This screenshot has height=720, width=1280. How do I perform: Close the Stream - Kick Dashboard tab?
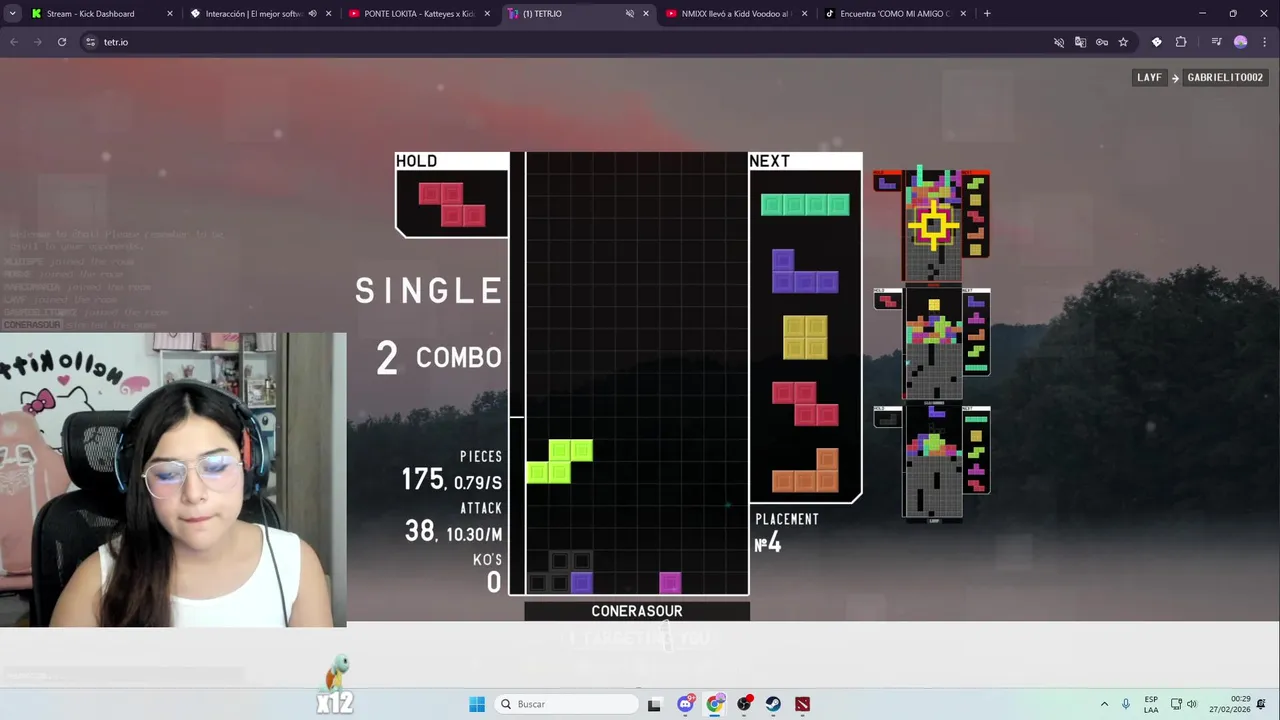pyautogui.click(x=169, y=14)
